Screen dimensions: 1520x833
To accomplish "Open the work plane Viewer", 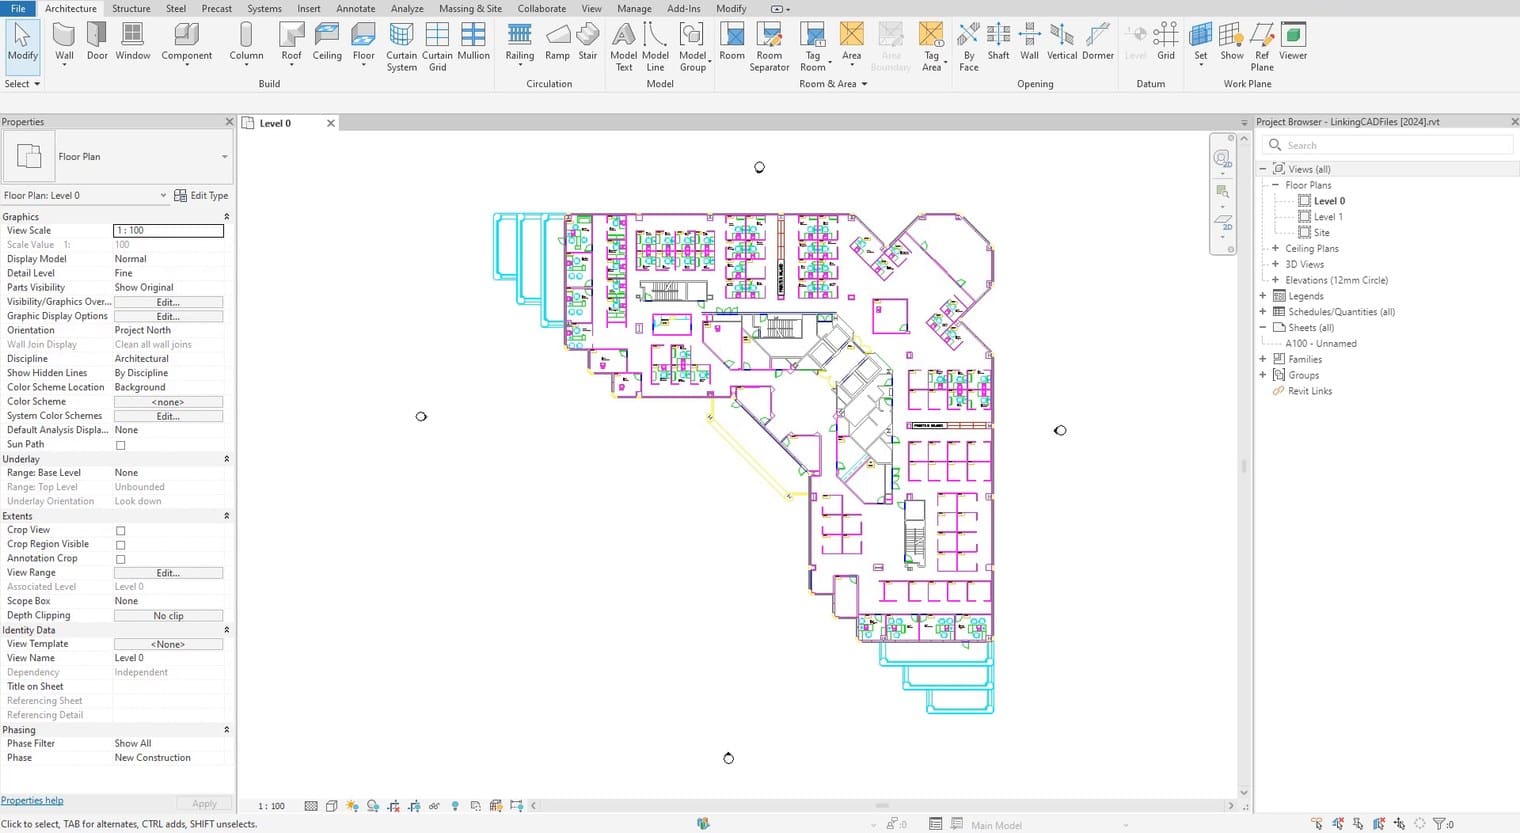I will click(1293, 42).
